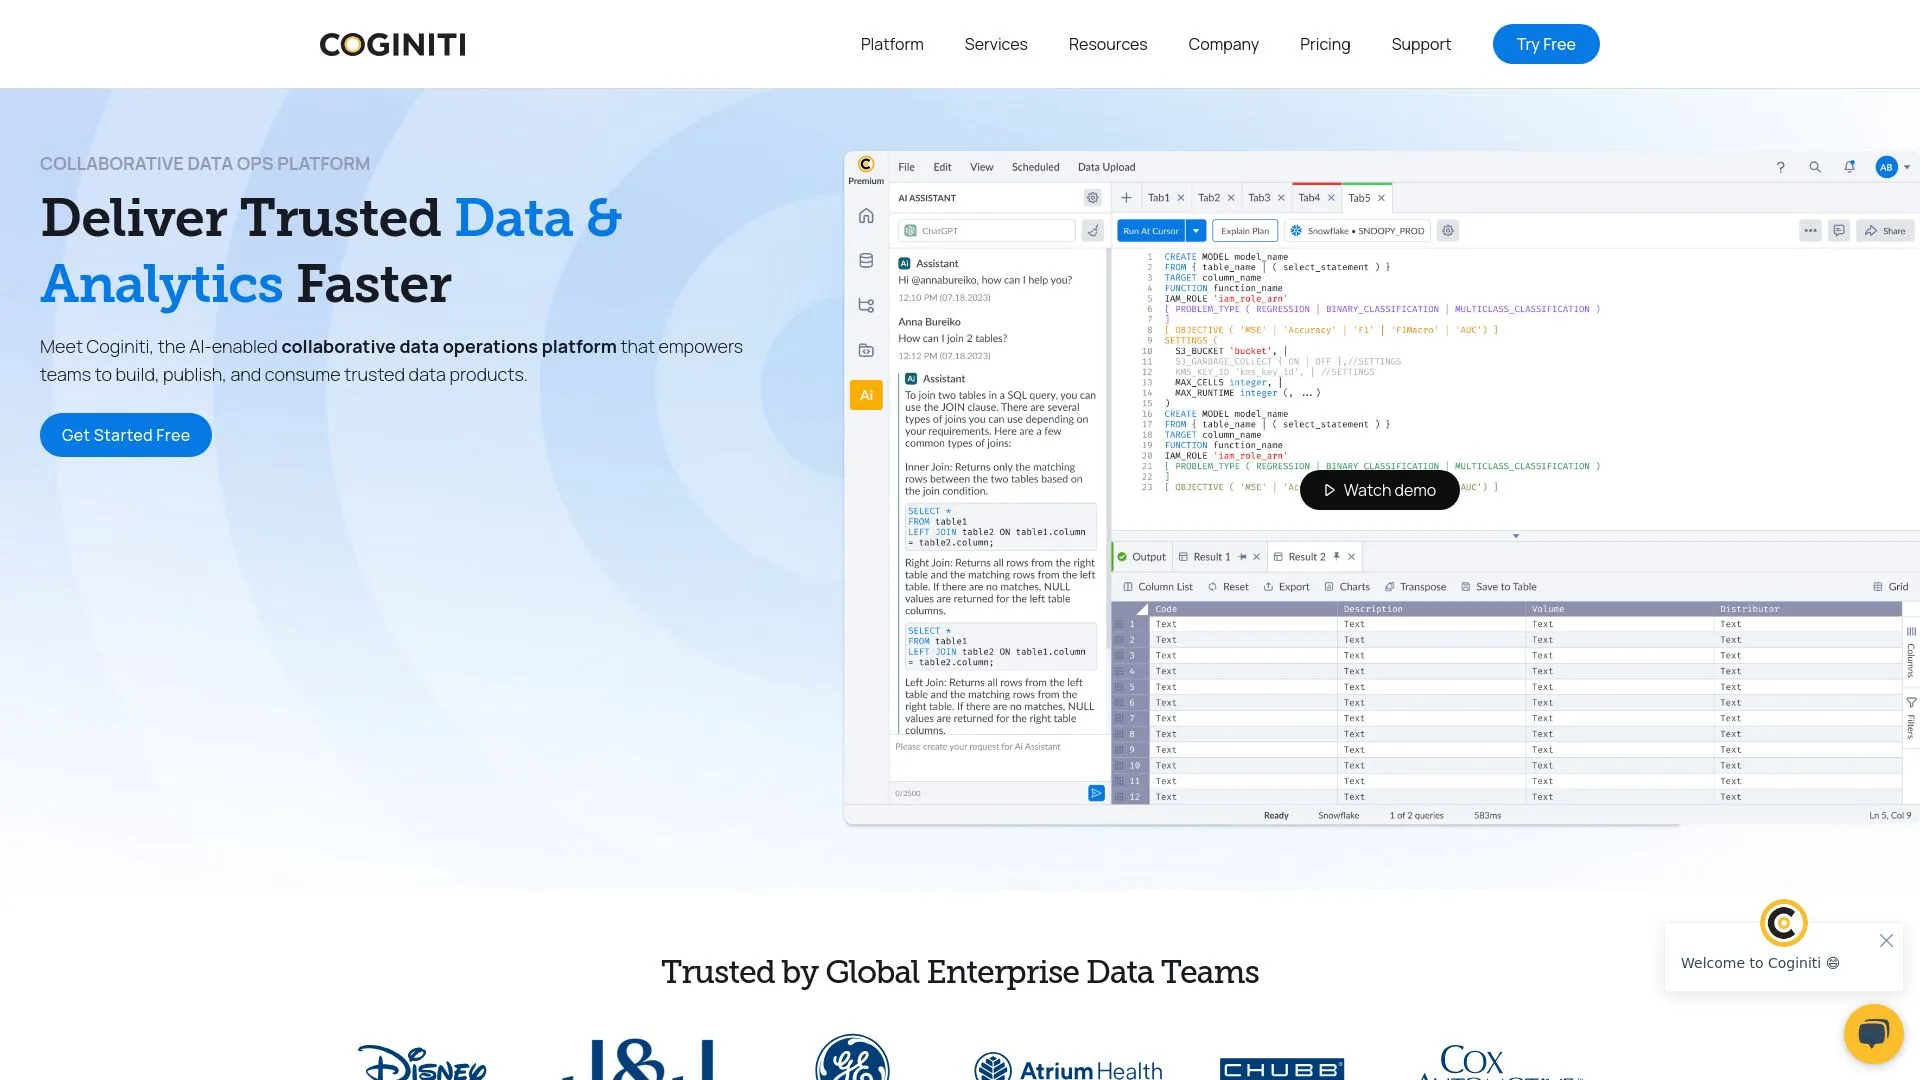Click the Coginiti logo in header
Screen dimensions: 1920x1080
tap(392, 44)
